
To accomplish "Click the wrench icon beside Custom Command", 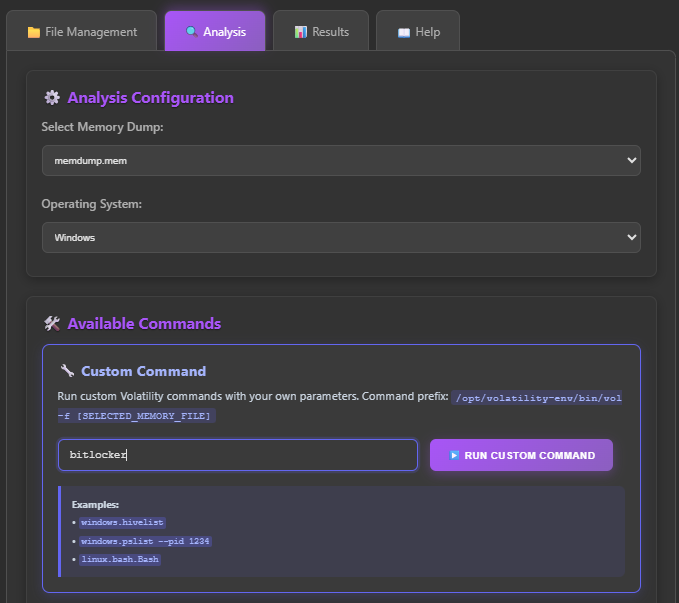I will tap(67, 371).
